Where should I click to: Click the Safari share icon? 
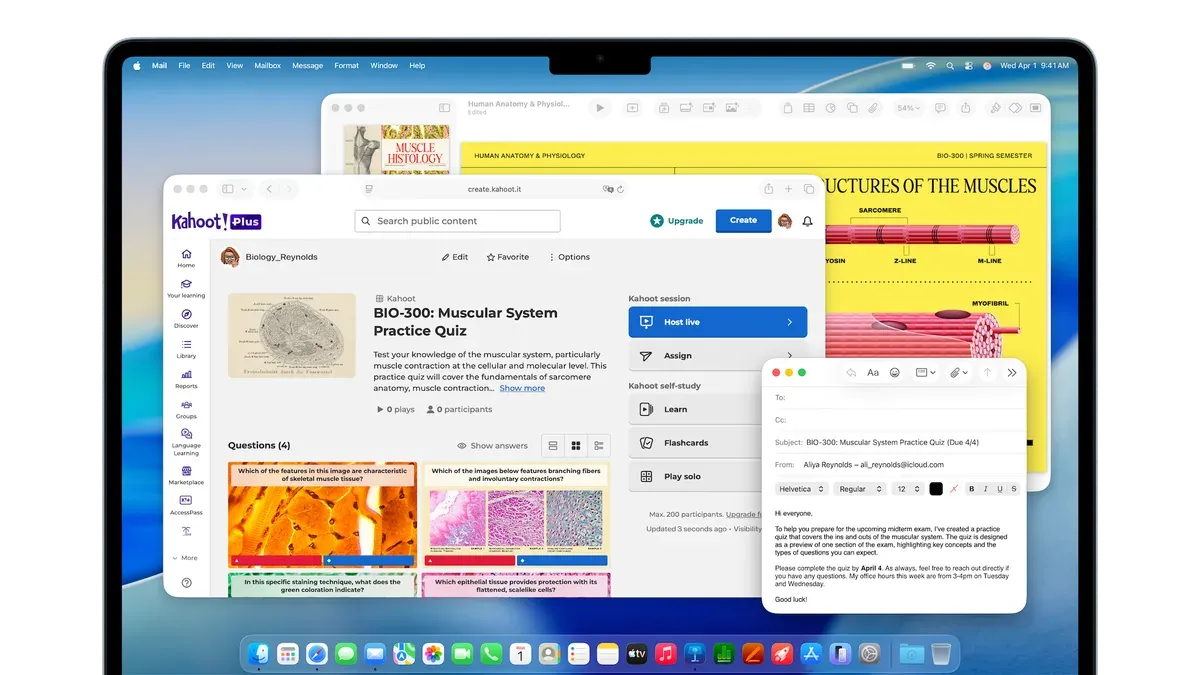pos(768,188)
